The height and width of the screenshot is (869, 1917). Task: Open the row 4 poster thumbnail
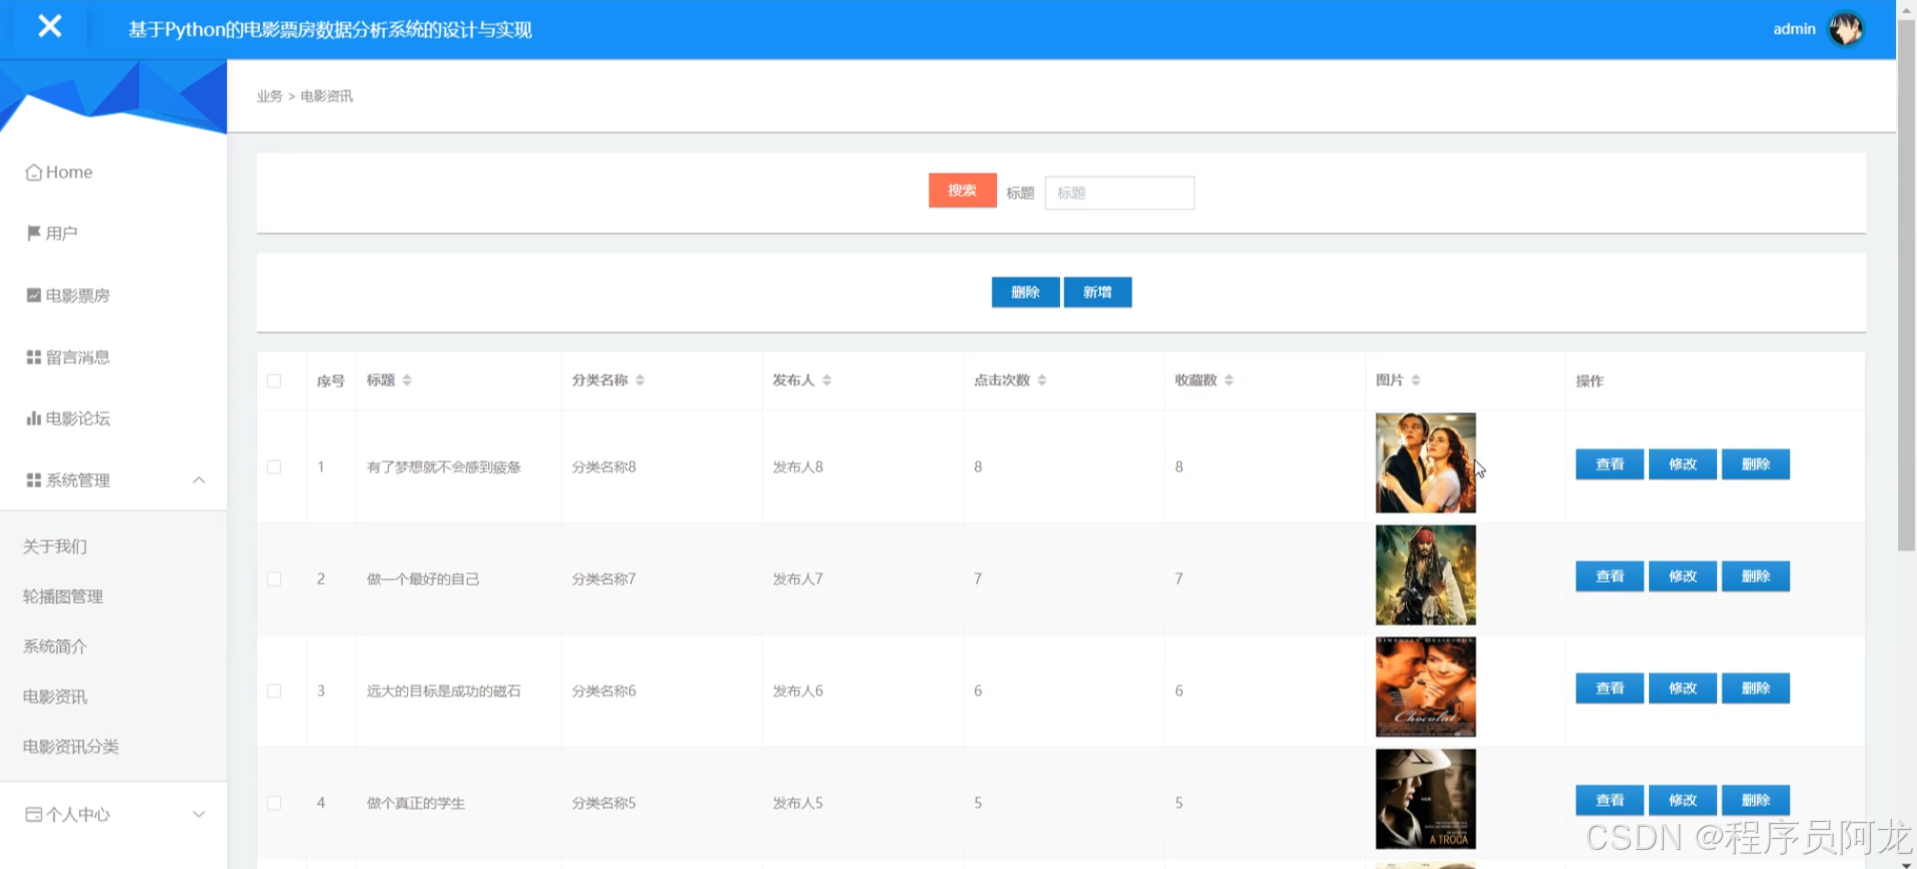pyautogui.click(x=1425, y=799)
